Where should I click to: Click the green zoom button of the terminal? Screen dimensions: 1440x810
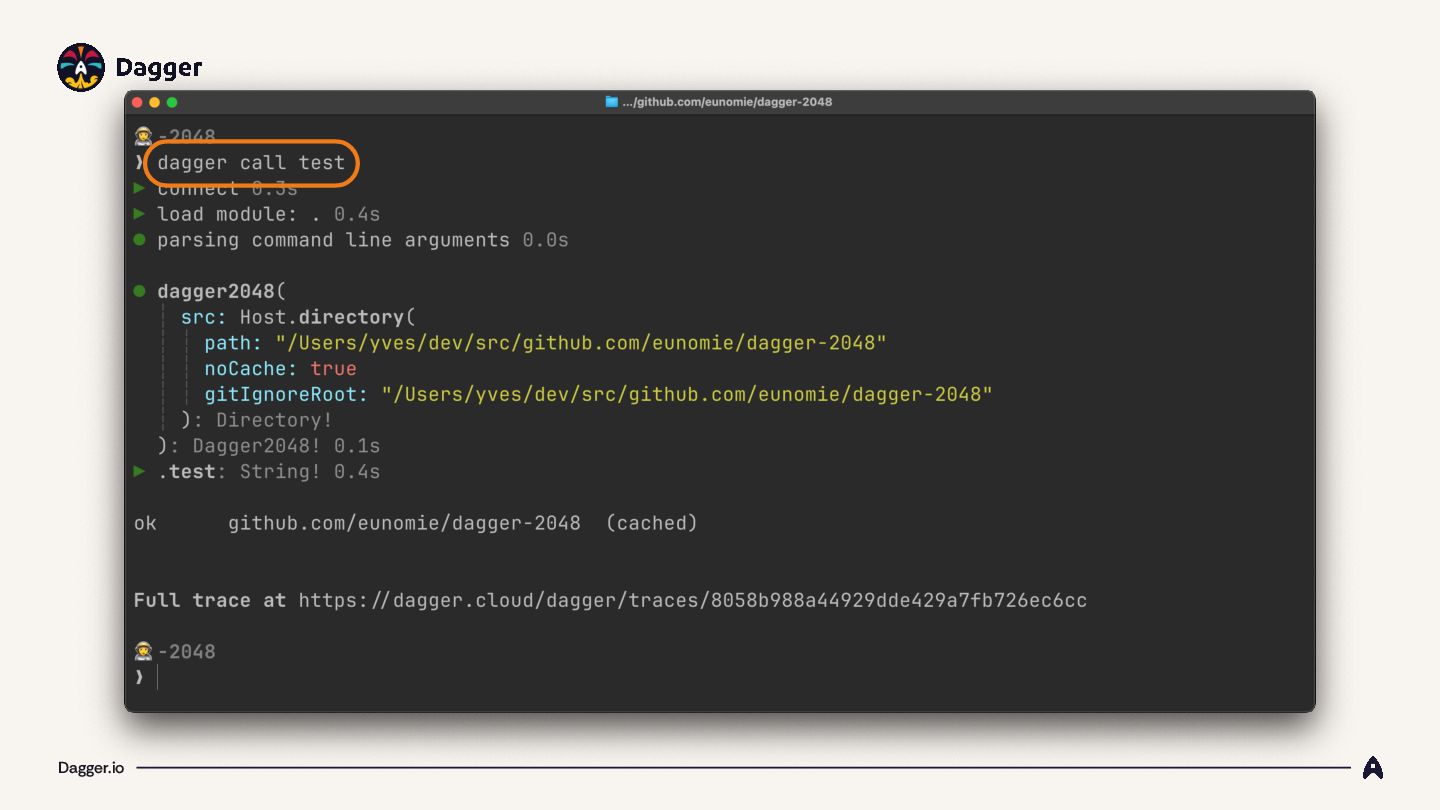pyautogui.click(x=172, y=102)
